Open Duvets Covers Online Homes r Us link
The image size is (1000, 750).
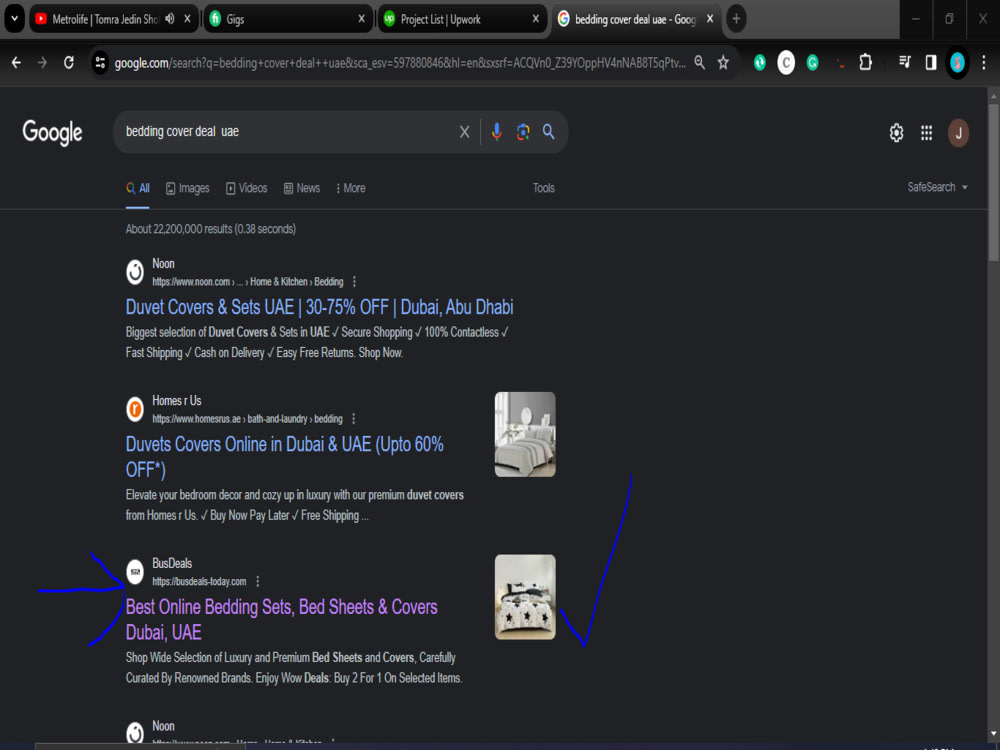(284, 457)
